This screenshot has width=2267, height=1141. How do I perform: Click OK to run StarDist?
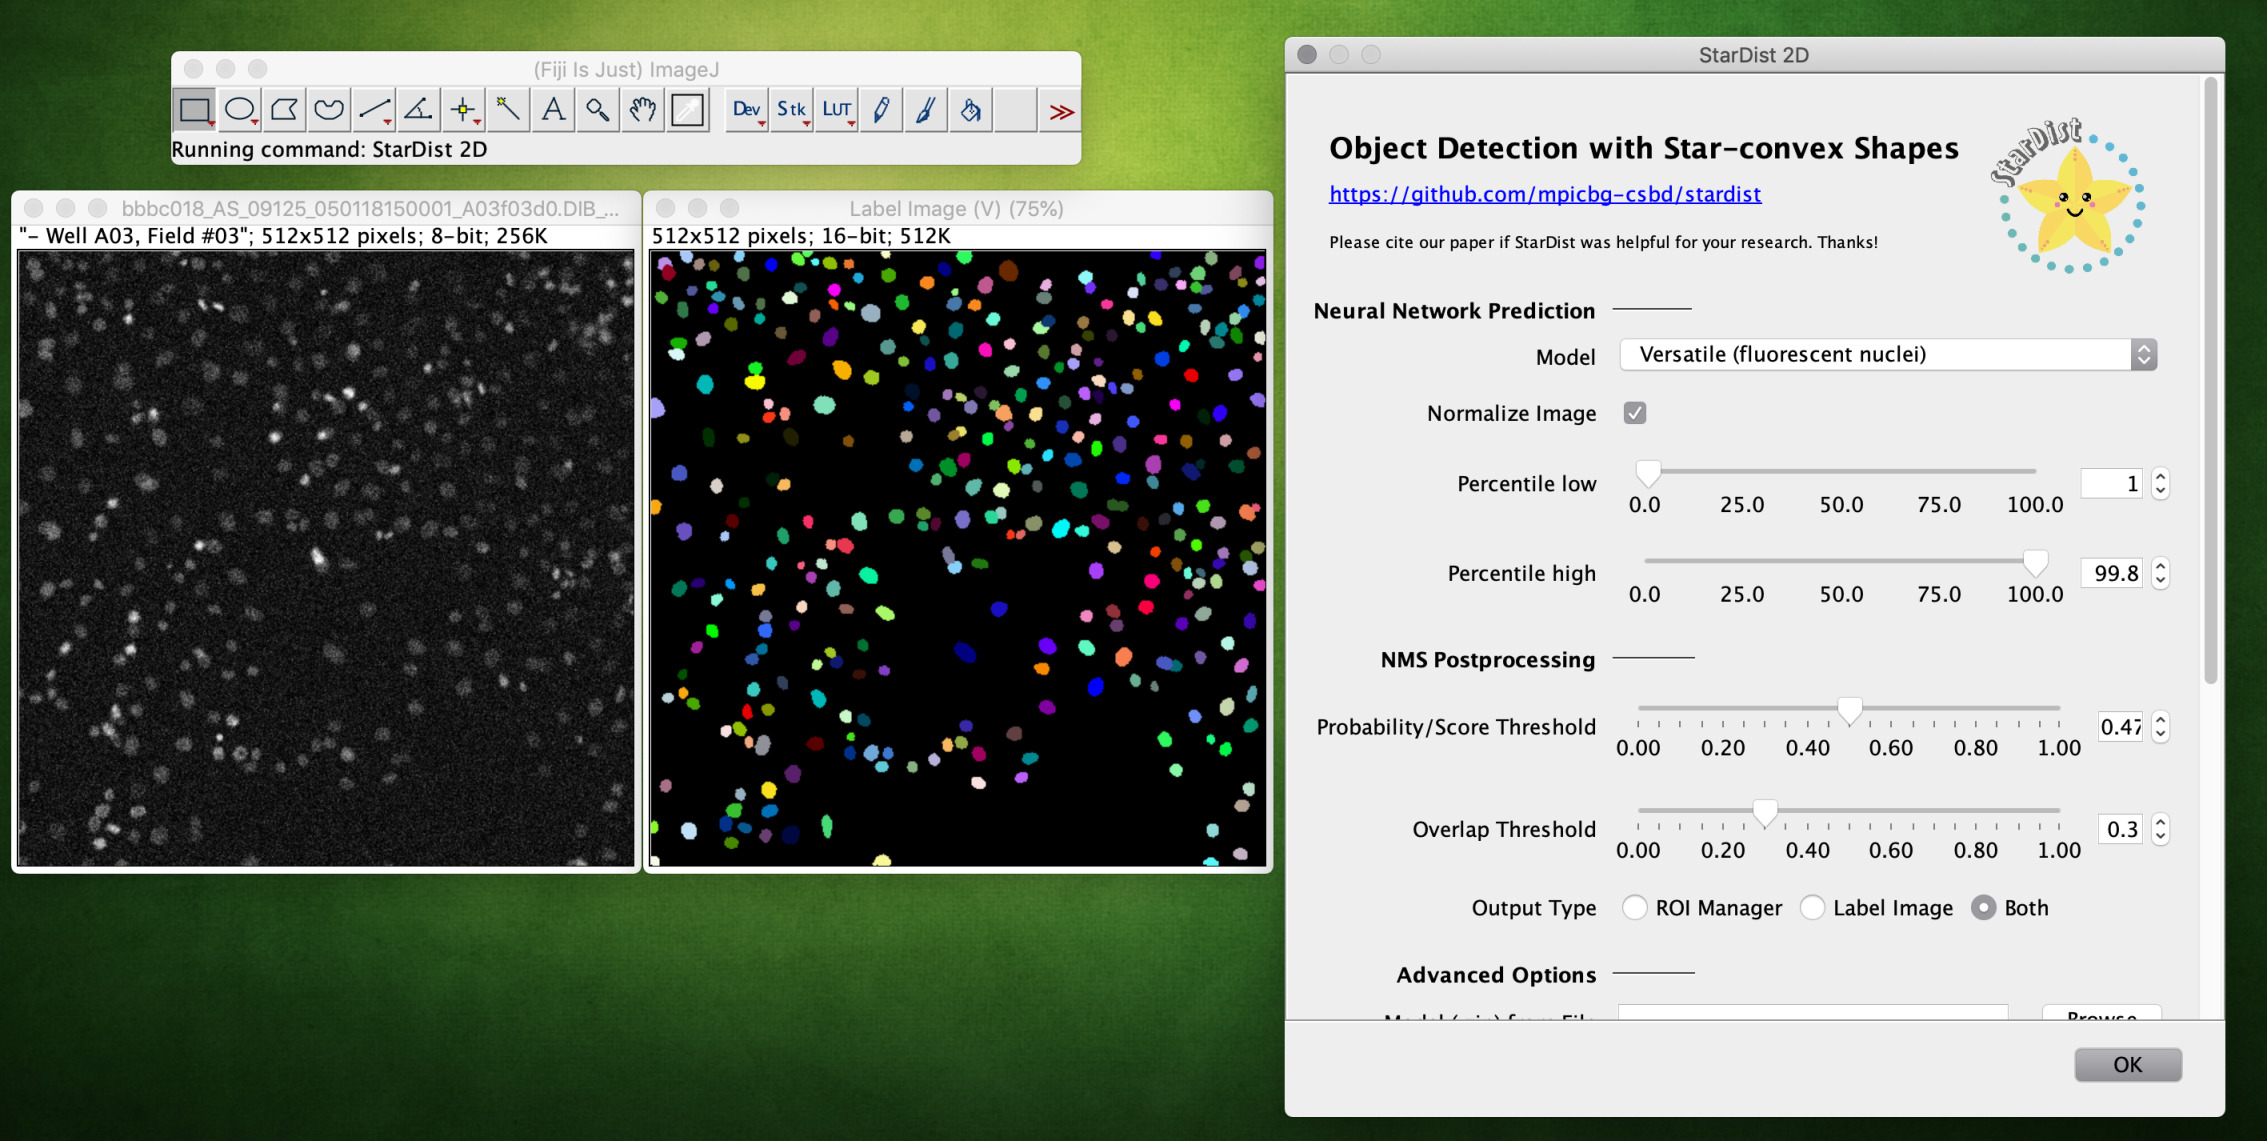[x=2127, y=1065]
